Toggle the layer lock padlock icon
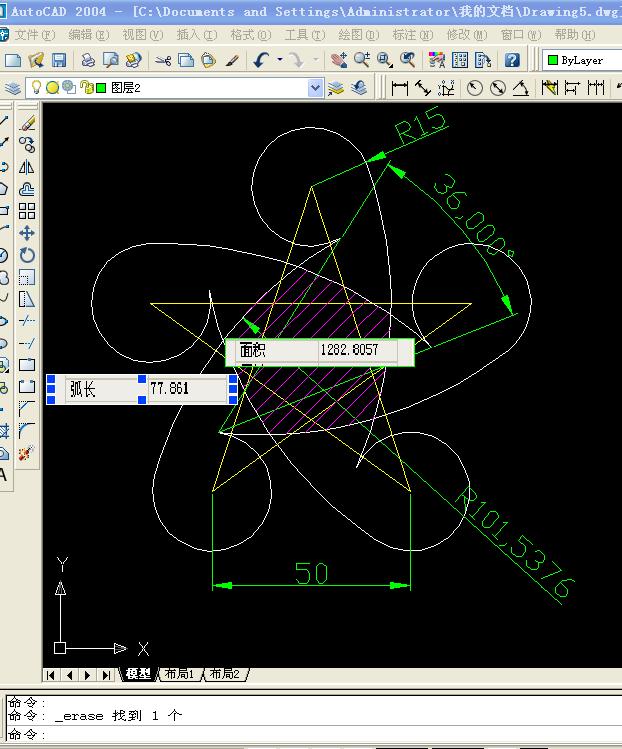622x749 pixels. pos(86,87)
